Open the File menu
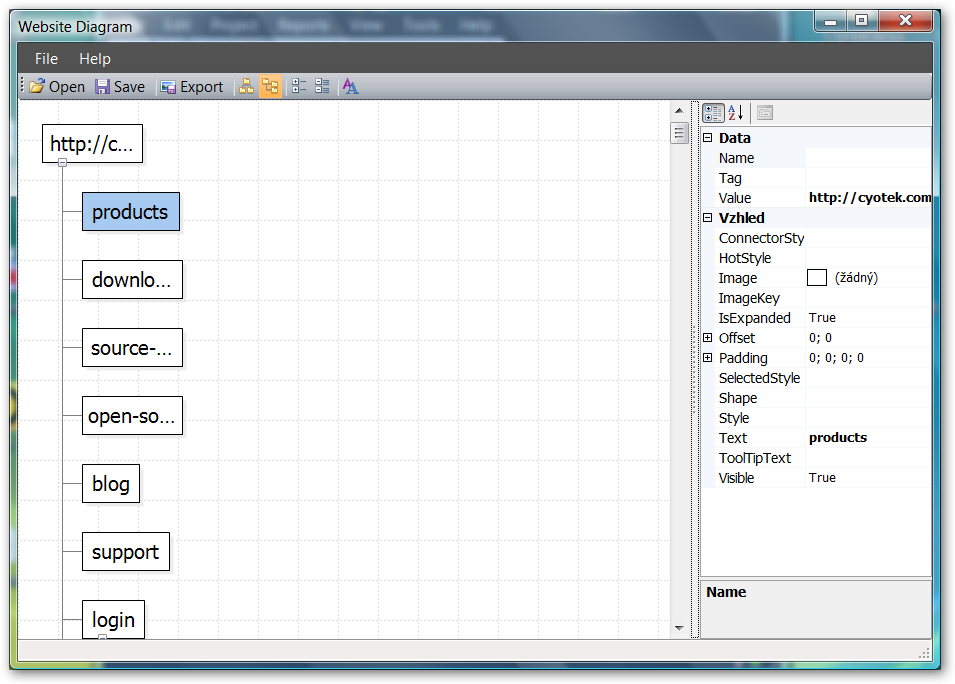955x684 pixels. pos(46,58)
